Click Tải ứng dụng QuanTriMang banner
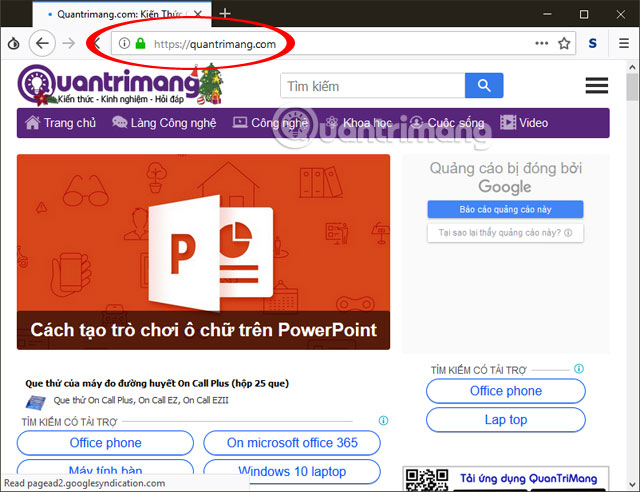Screen dimensions: 640x492 coord(528,478)
